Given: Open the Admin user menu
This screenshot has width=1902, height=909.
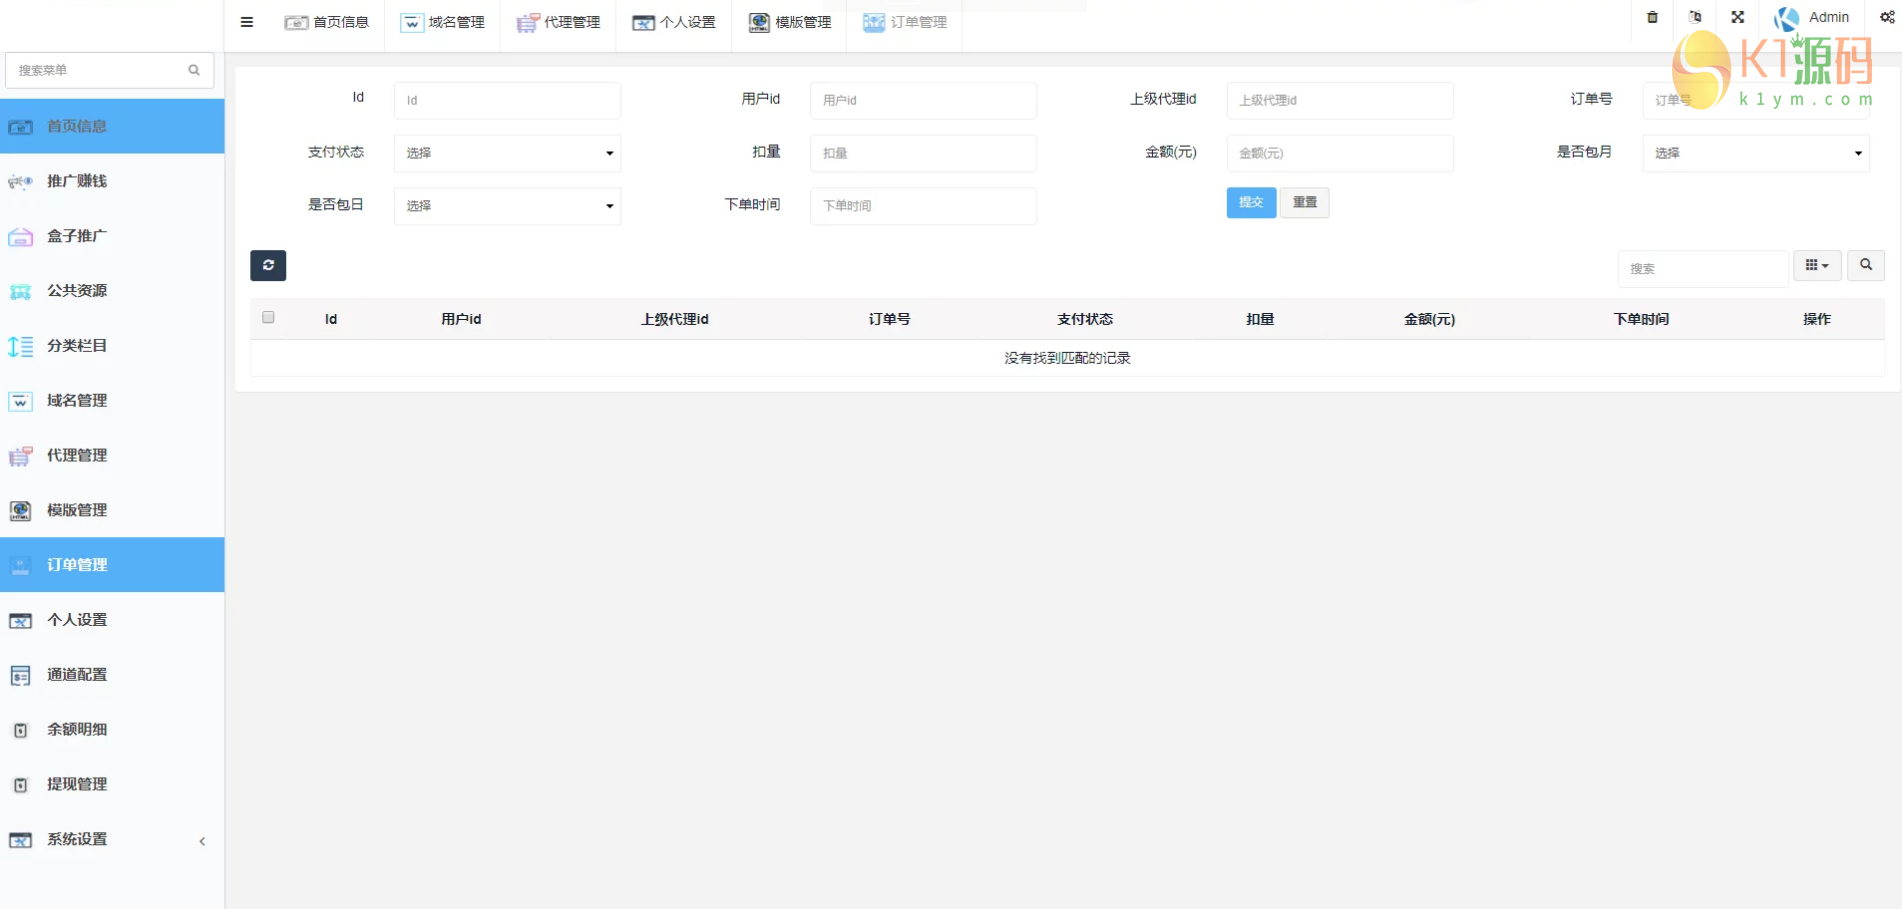Looking at the screenshot, I should pyautogui.click(x=1812, y=18).
